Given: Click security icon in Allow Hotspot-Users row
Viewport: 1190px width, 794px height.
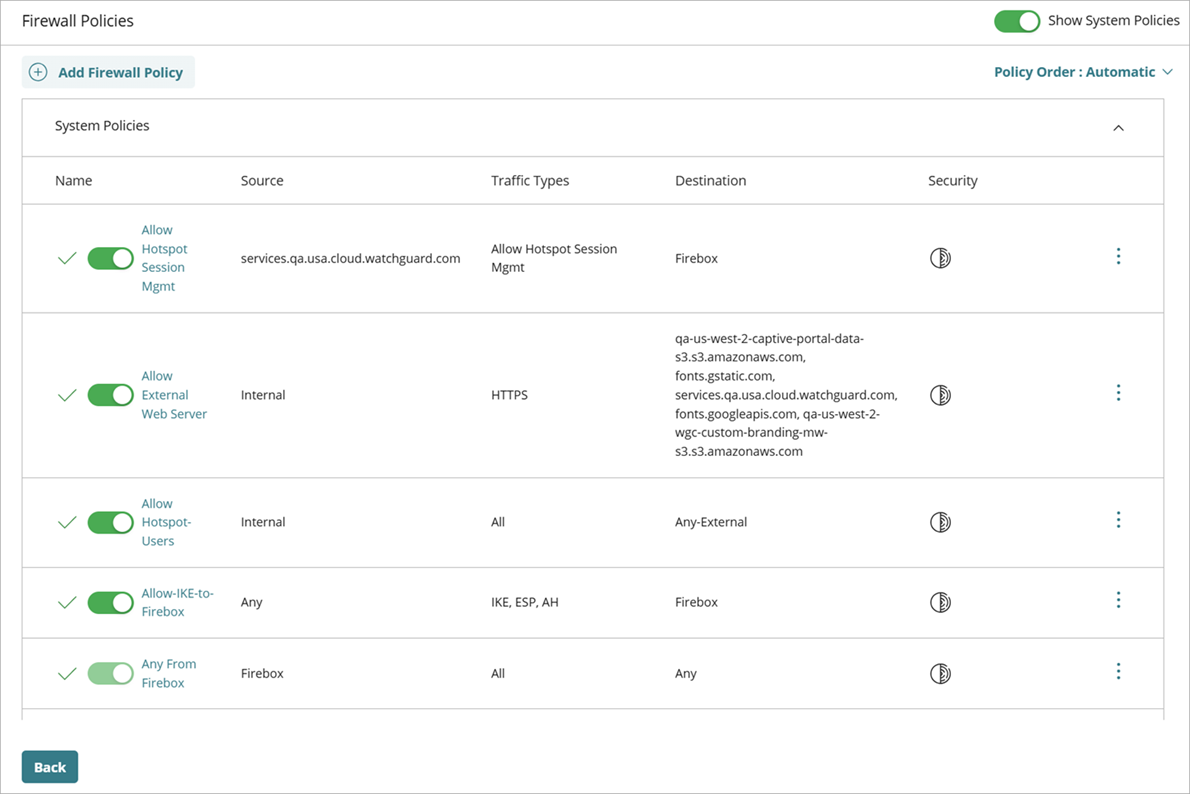Looking at the screenshot, I should click(940, 522).
